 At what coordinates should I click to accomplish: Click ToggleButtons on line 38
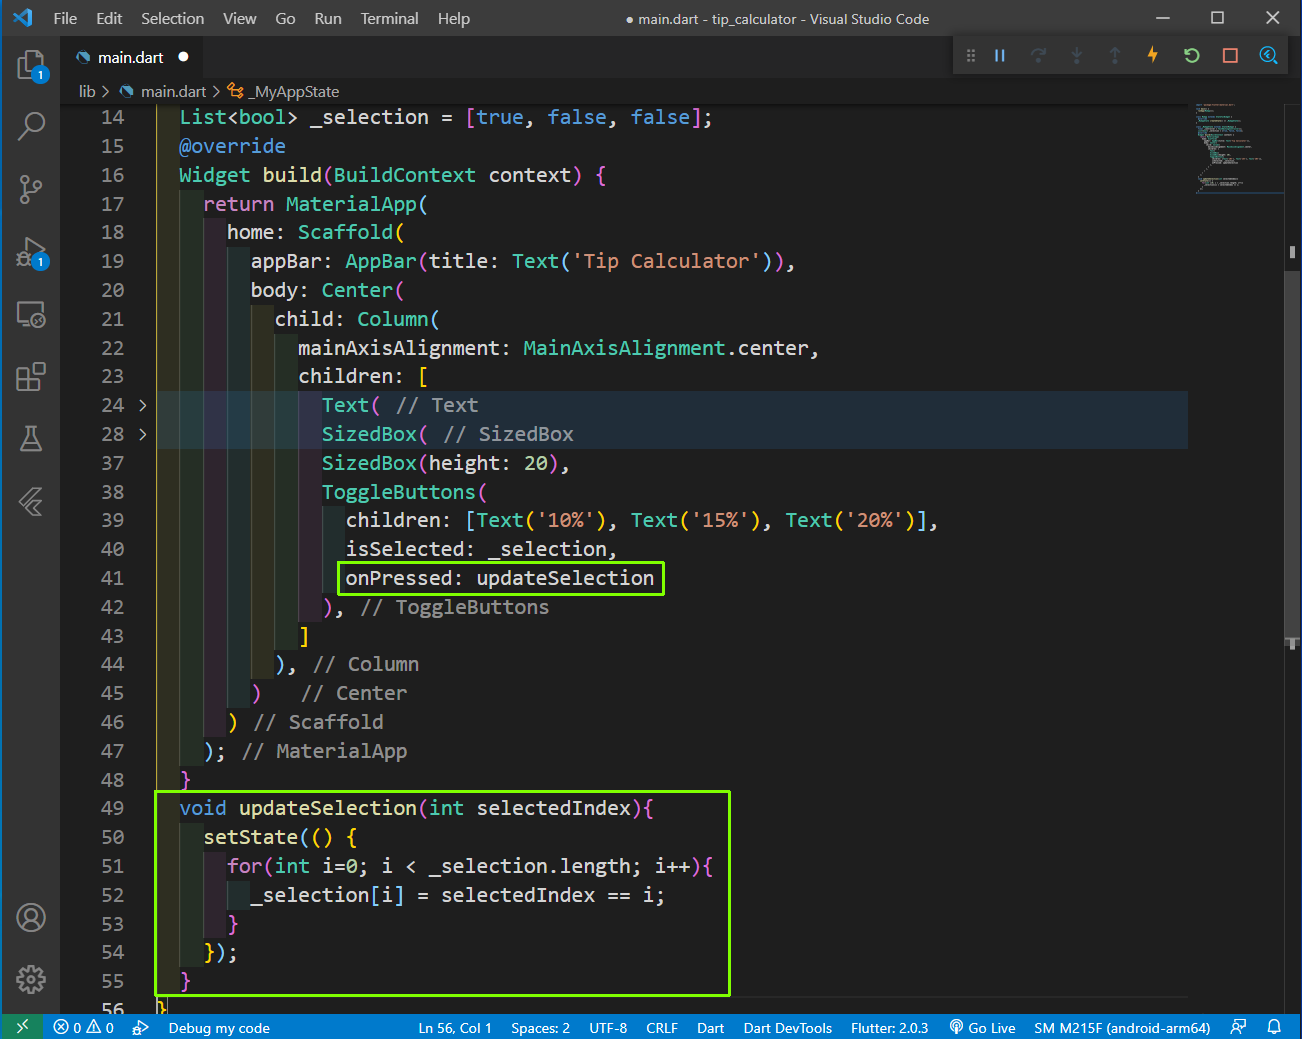coord(398,492)
